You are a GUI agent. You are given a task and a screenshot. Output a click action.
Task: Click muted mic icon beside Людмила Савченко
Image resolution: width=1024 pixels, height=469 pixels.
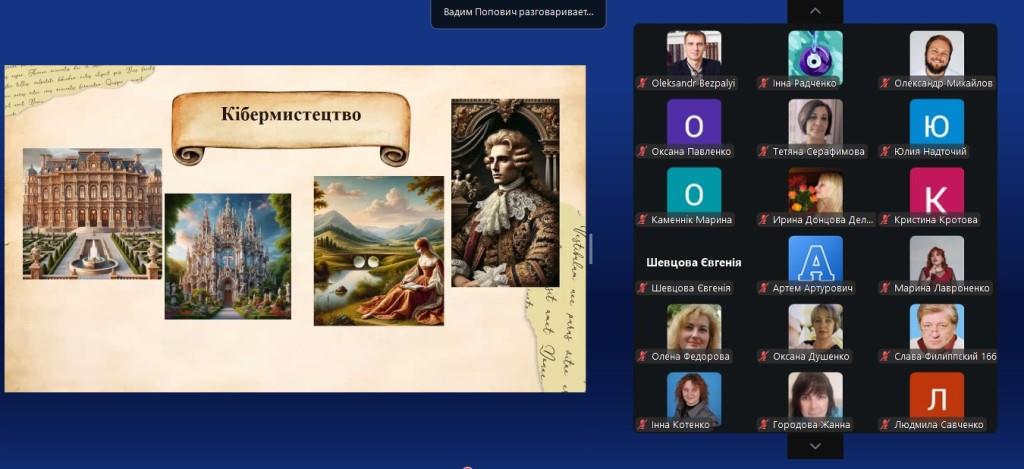point(885,424)
